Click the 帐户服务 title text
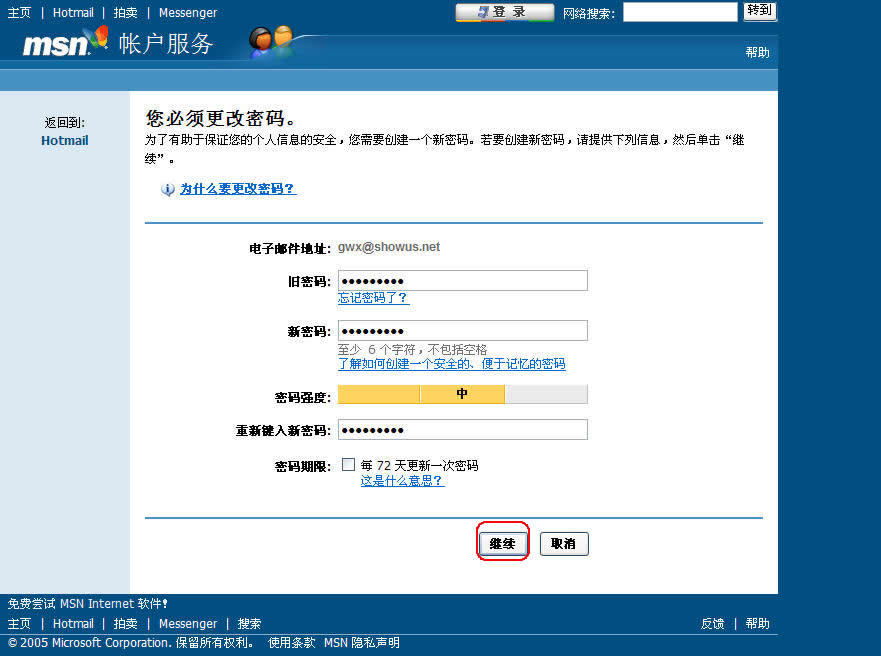881x656 pixels. [166, 44]
